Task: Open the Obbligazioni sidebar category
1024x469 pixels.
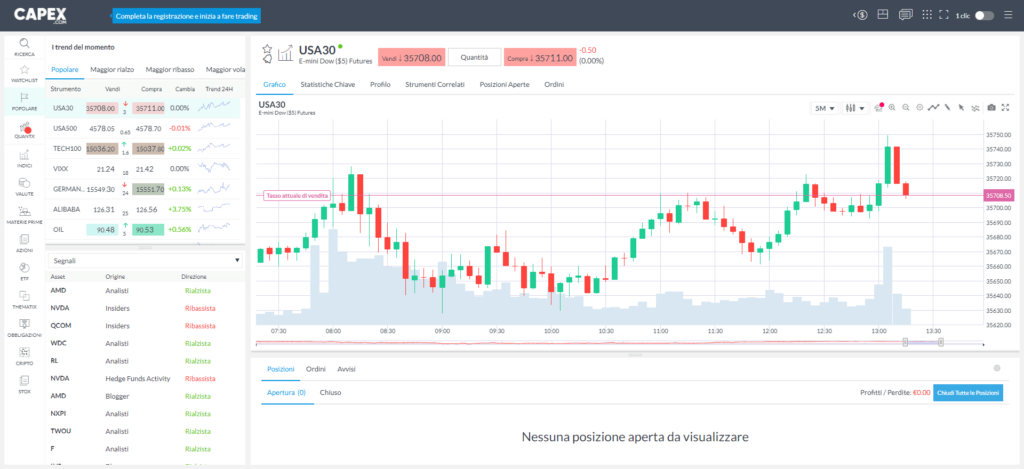Action: (24, 327)
